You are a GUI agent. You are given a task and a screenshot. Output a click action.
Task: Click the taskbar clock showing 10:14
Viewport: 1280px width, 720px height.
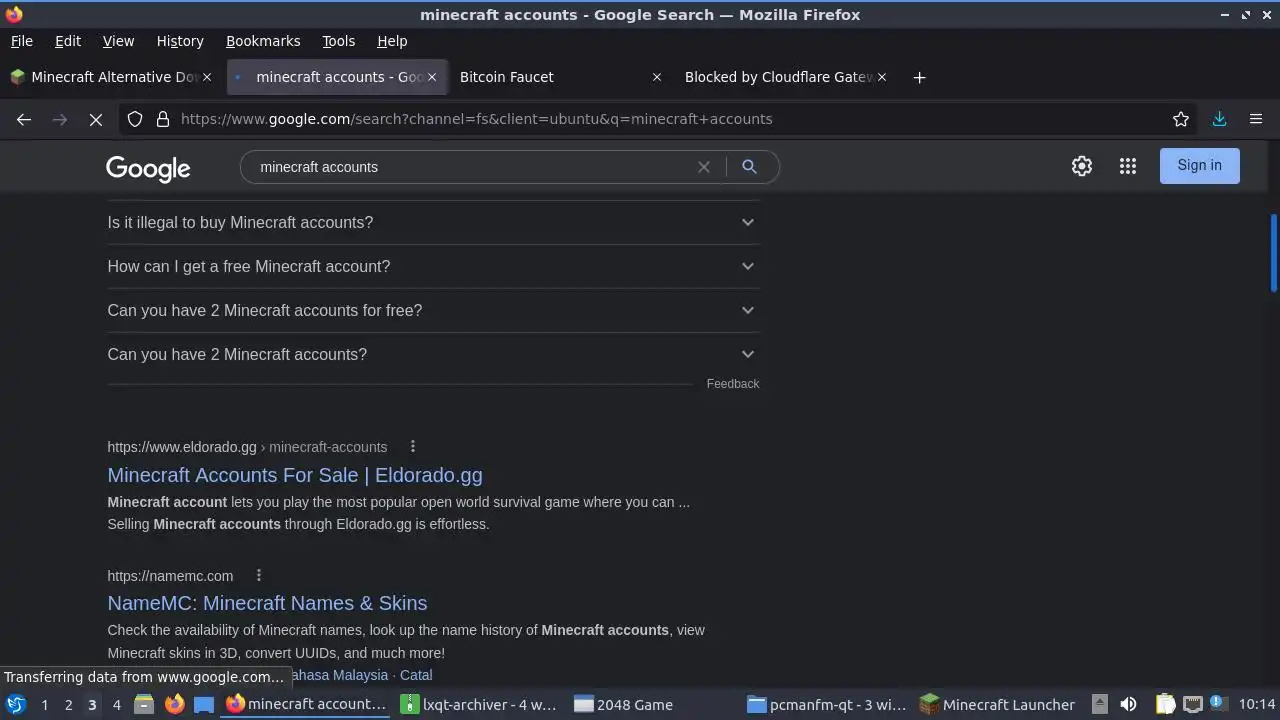point(1257,704)
